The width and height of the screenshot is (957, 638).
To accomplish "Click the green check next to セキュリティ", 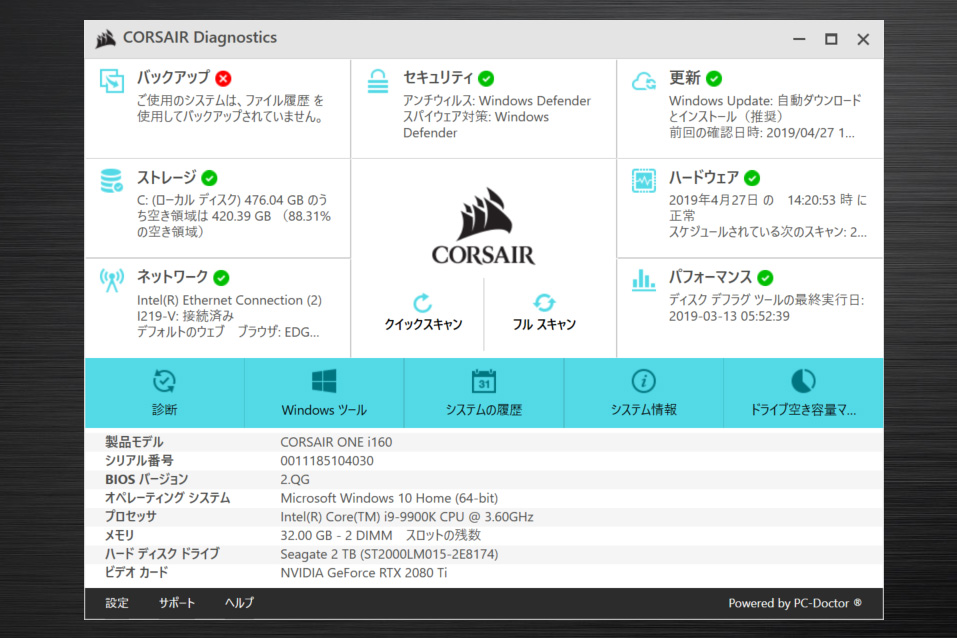I will coord(486,79).
